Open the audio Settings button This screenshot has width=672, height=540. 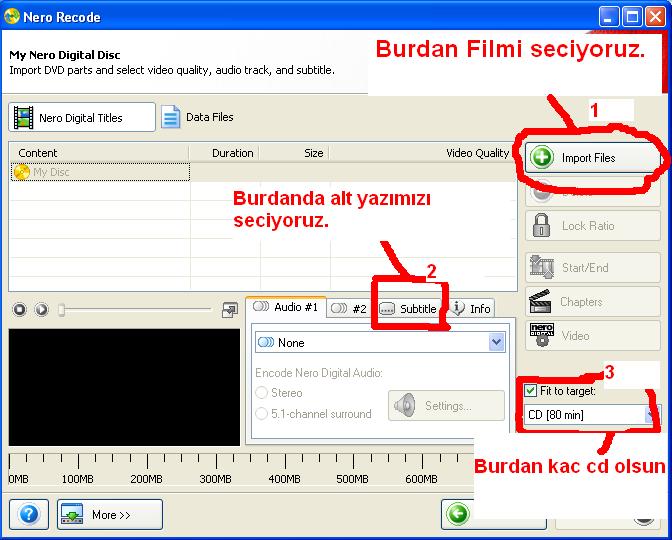[446, 405]
